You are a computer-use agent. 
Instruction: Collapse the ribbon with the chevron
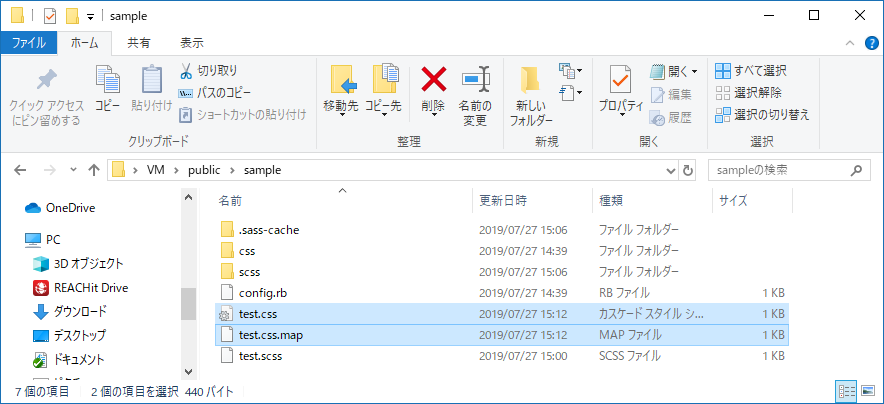click(850, 43)
